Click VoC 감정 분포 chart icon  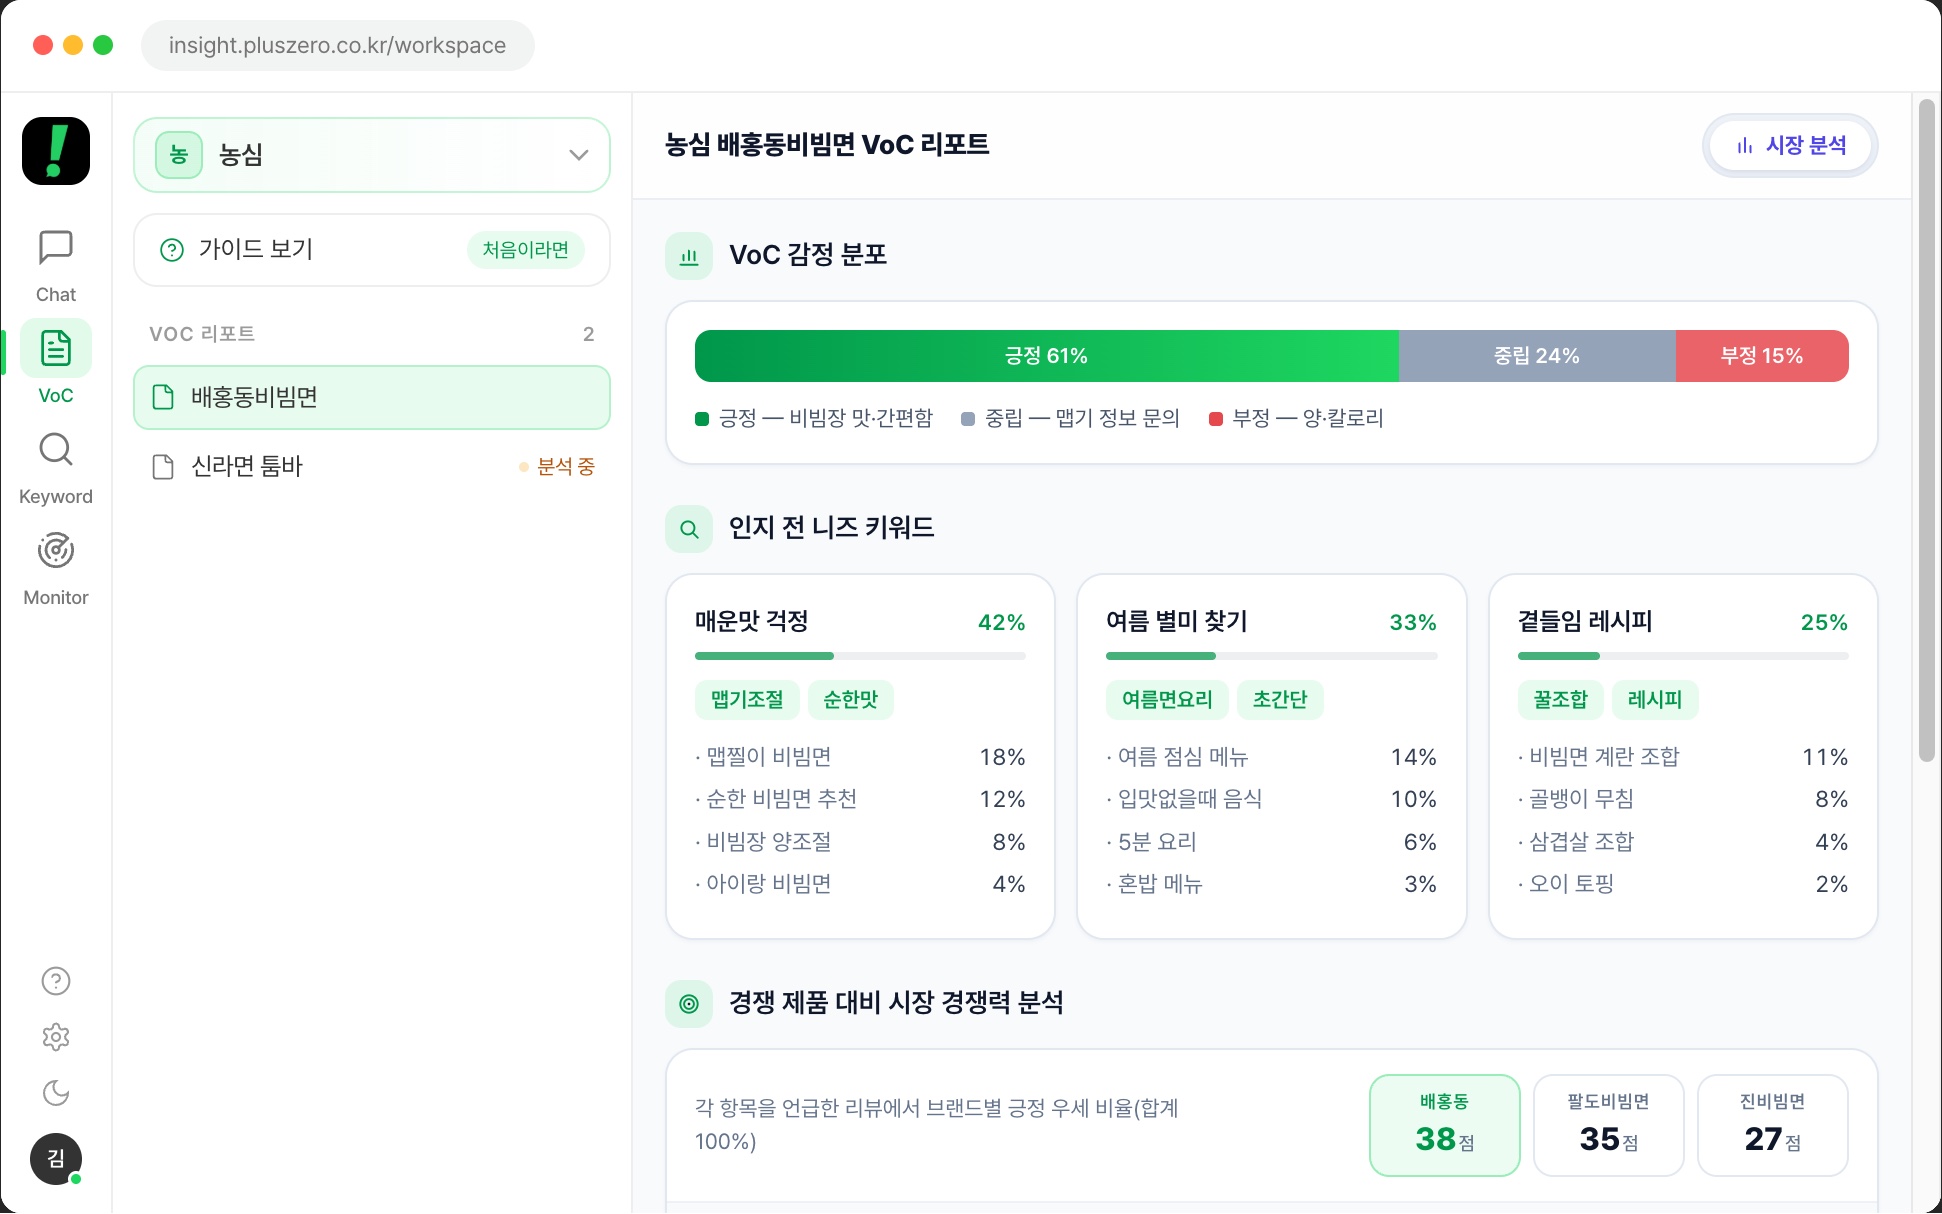point(689,256)
